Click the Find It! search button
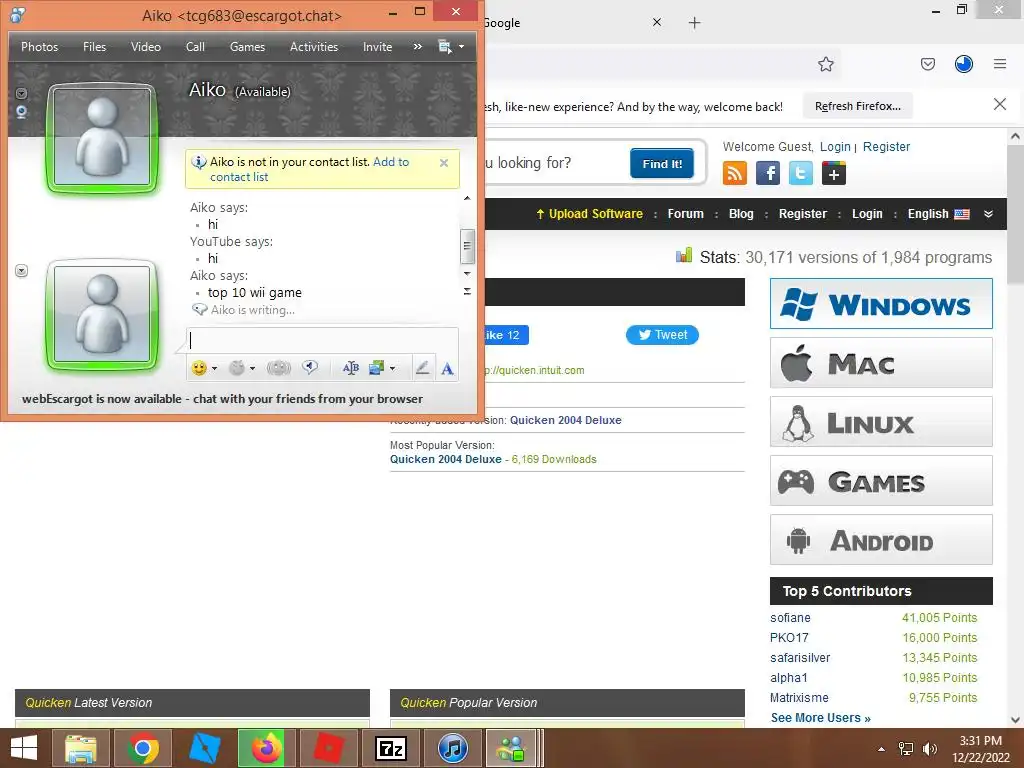The image size is (1024, 768). (662, 164)
